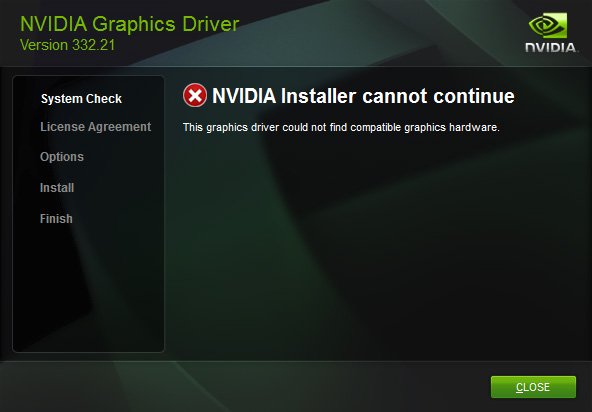Select the System Check step
The image size is (592, 412).
pos(81,99)
